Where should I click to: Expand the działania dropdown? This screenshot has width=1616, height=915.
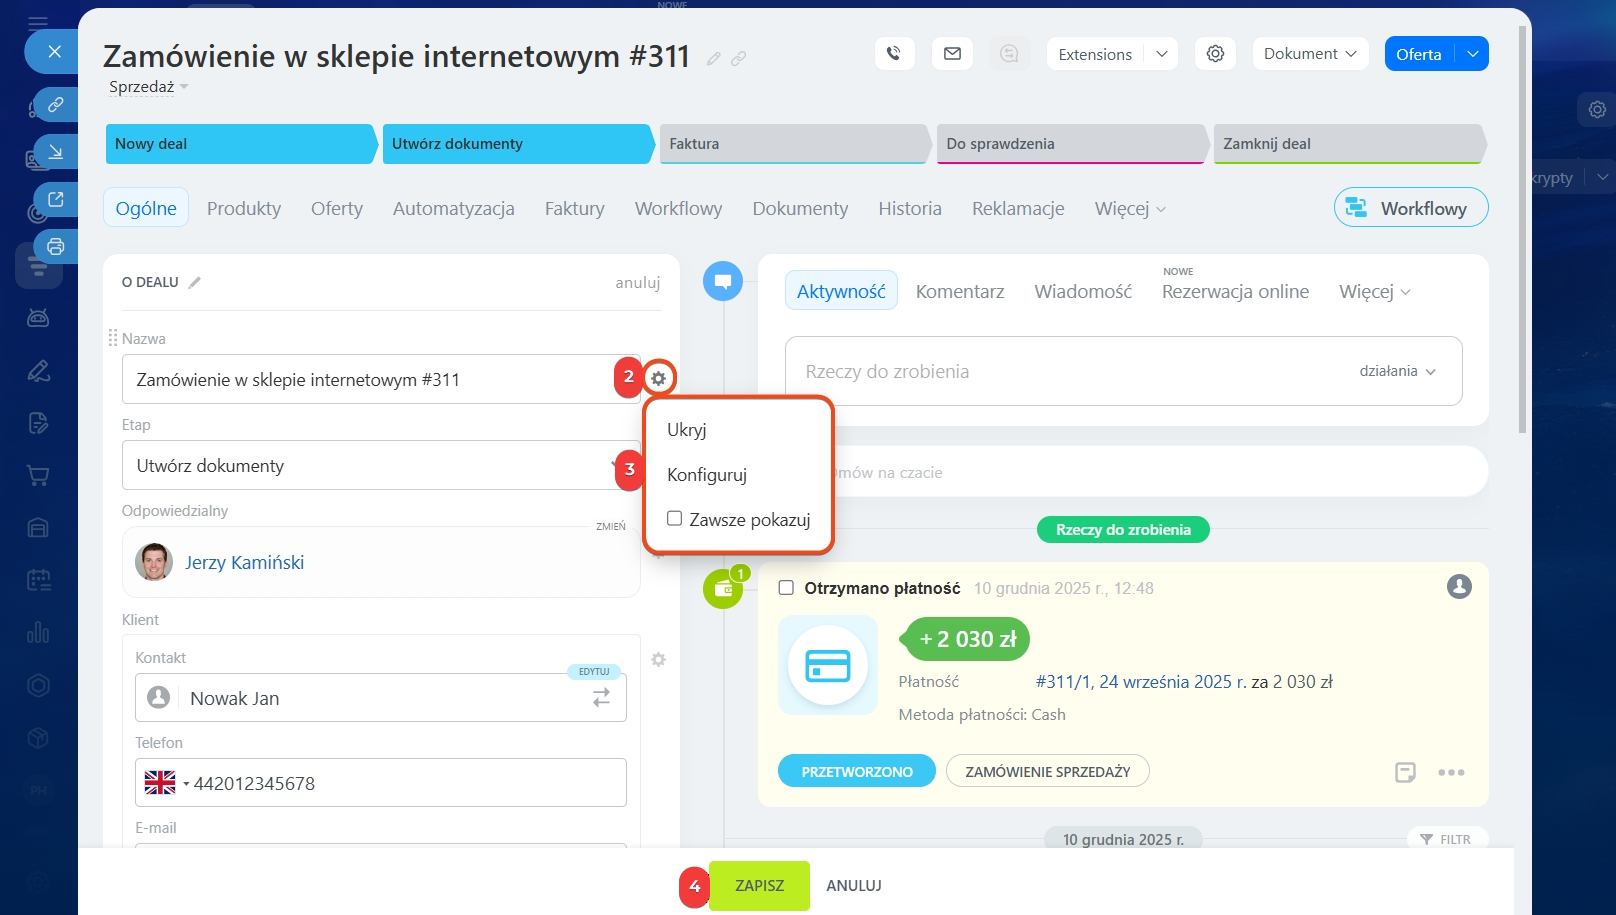1397,371
